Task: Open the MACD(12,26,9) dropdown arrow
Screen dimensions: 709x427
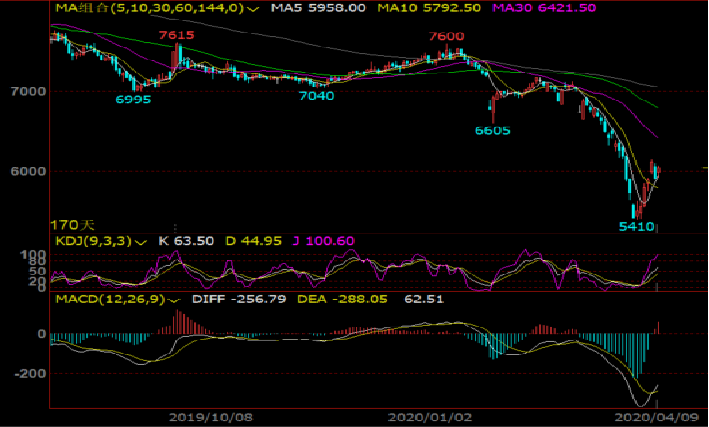Action: click(x=175, y=298)
